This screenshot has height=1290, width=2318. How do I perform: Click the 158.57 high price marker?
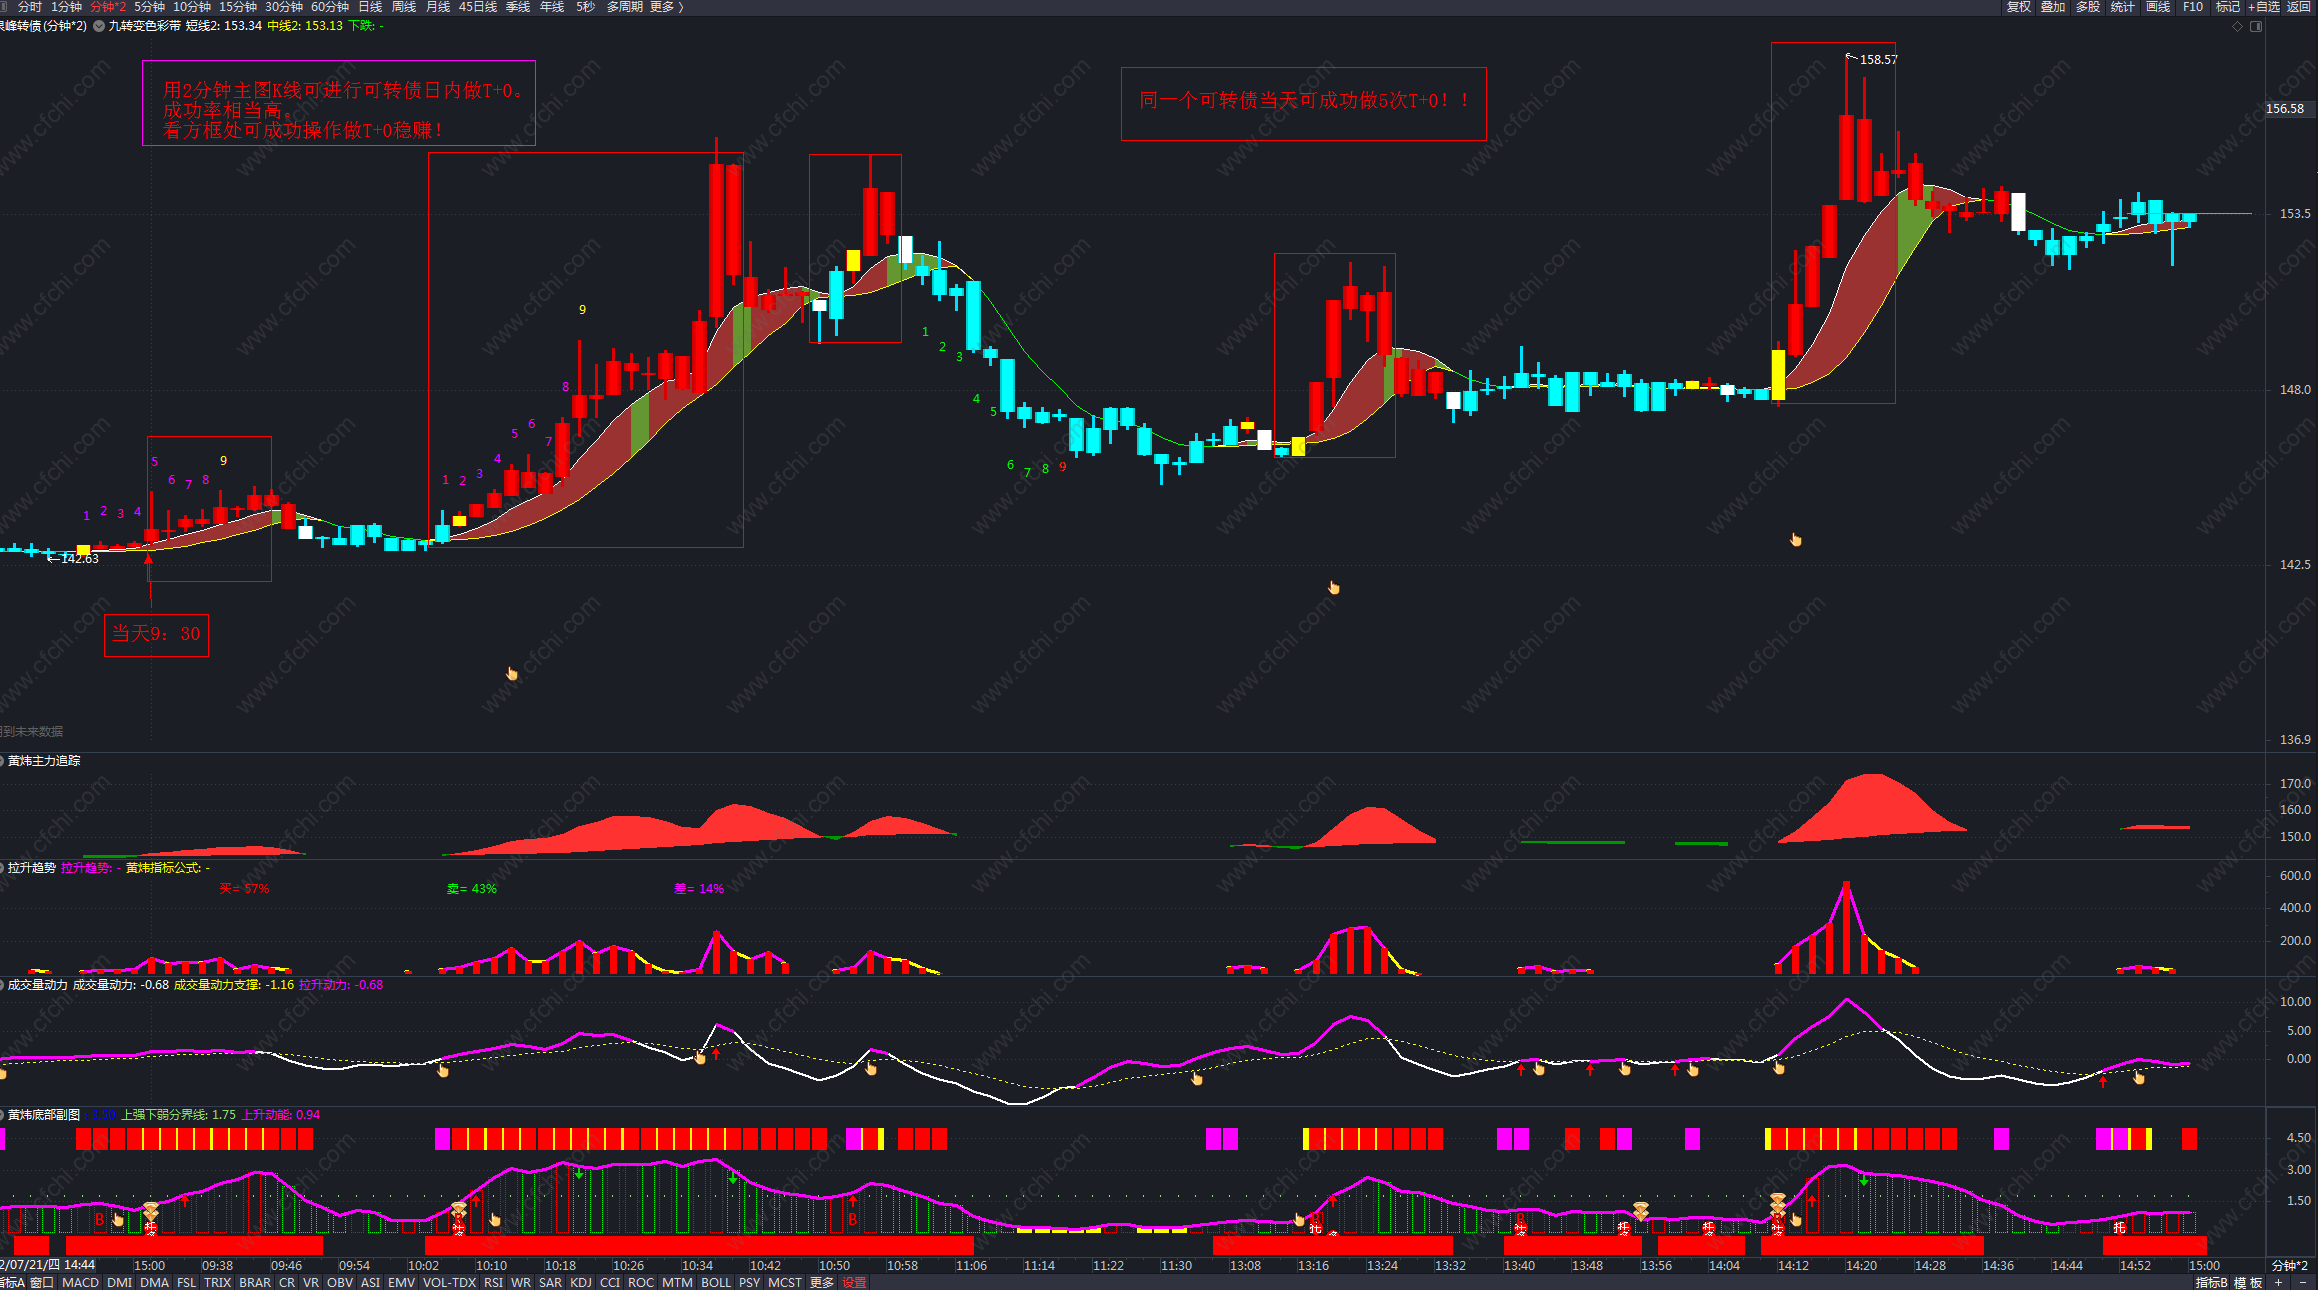pos(1877,60)
